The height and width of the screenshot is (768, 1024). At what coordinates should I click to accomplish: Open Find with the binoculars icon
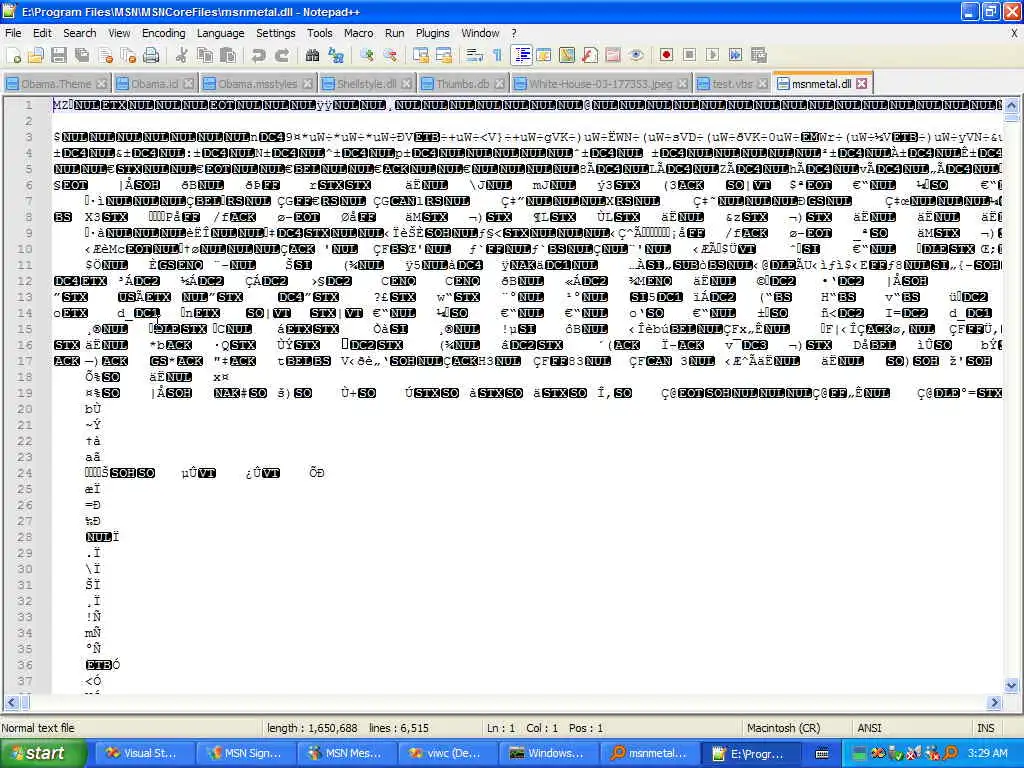(x=313, y=56)
